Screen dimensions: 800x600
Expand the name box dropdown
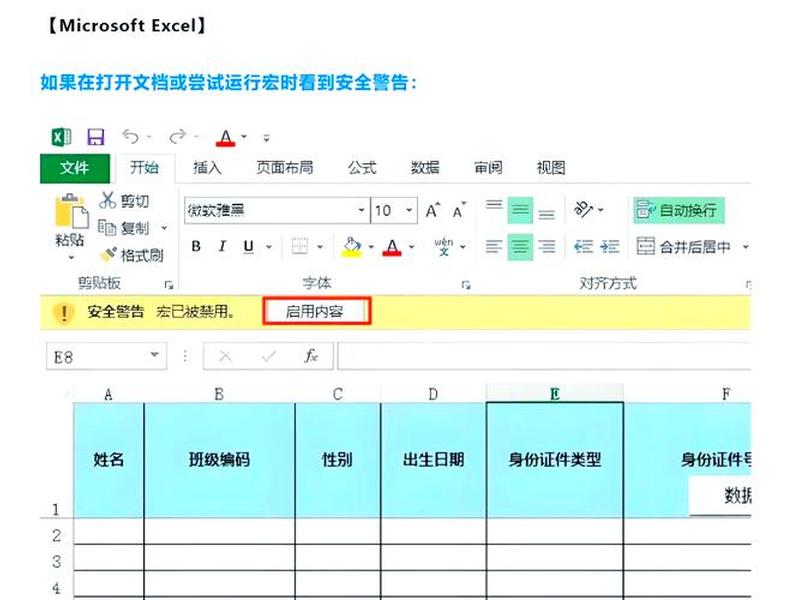click(154, 355)
